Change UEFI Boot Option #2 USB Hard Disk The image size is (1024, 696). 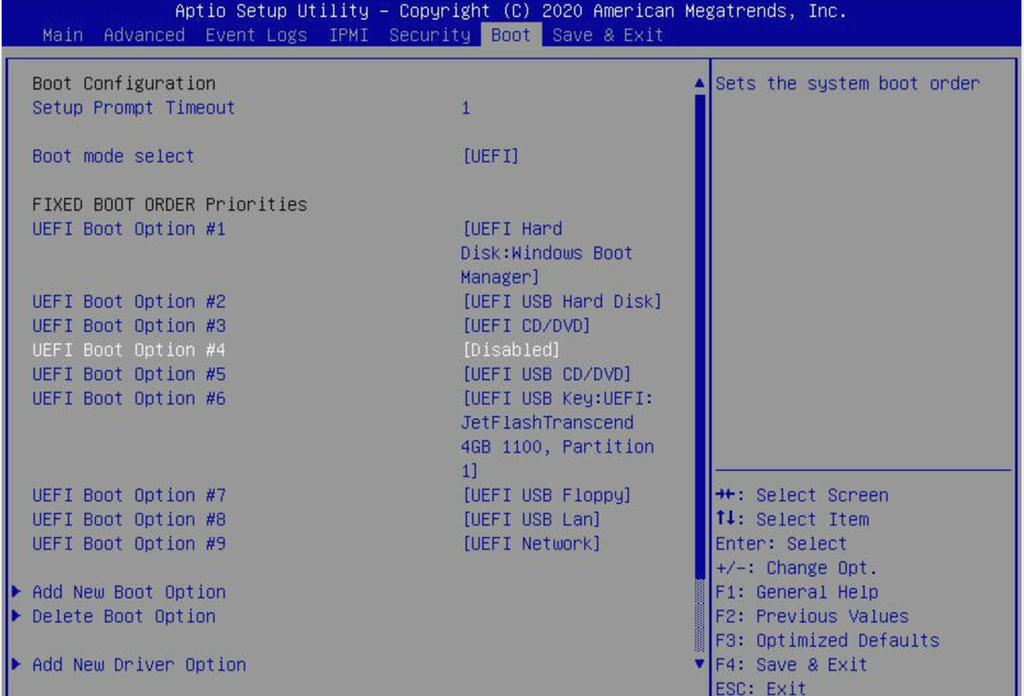click(x=561, y=301)
